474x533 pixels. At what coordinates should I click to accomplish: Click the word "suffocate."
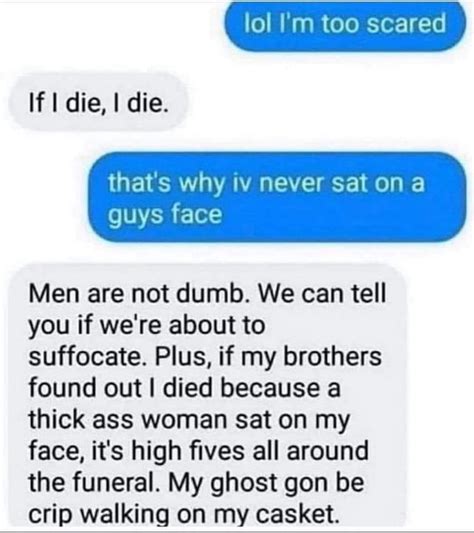(x=89, y=357)
